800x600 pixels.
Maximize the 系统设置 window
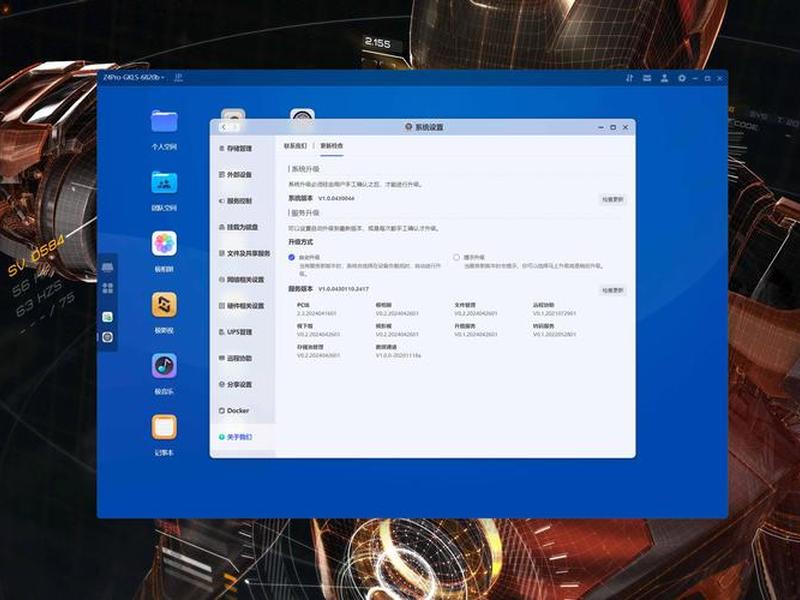(x=613, y=127)
